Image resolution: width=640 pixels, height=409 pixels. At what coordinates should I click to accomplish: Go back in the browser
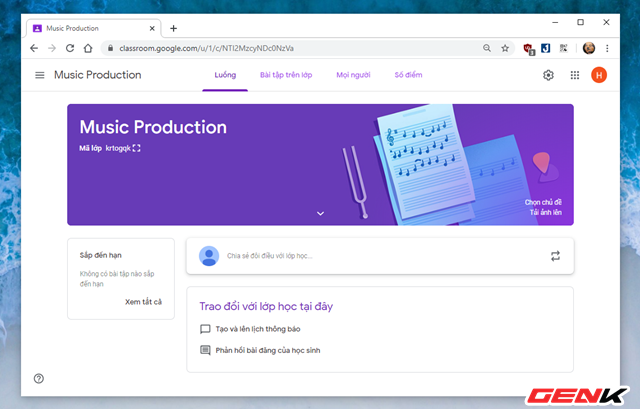pyautogui.click(x=34, y=48)
